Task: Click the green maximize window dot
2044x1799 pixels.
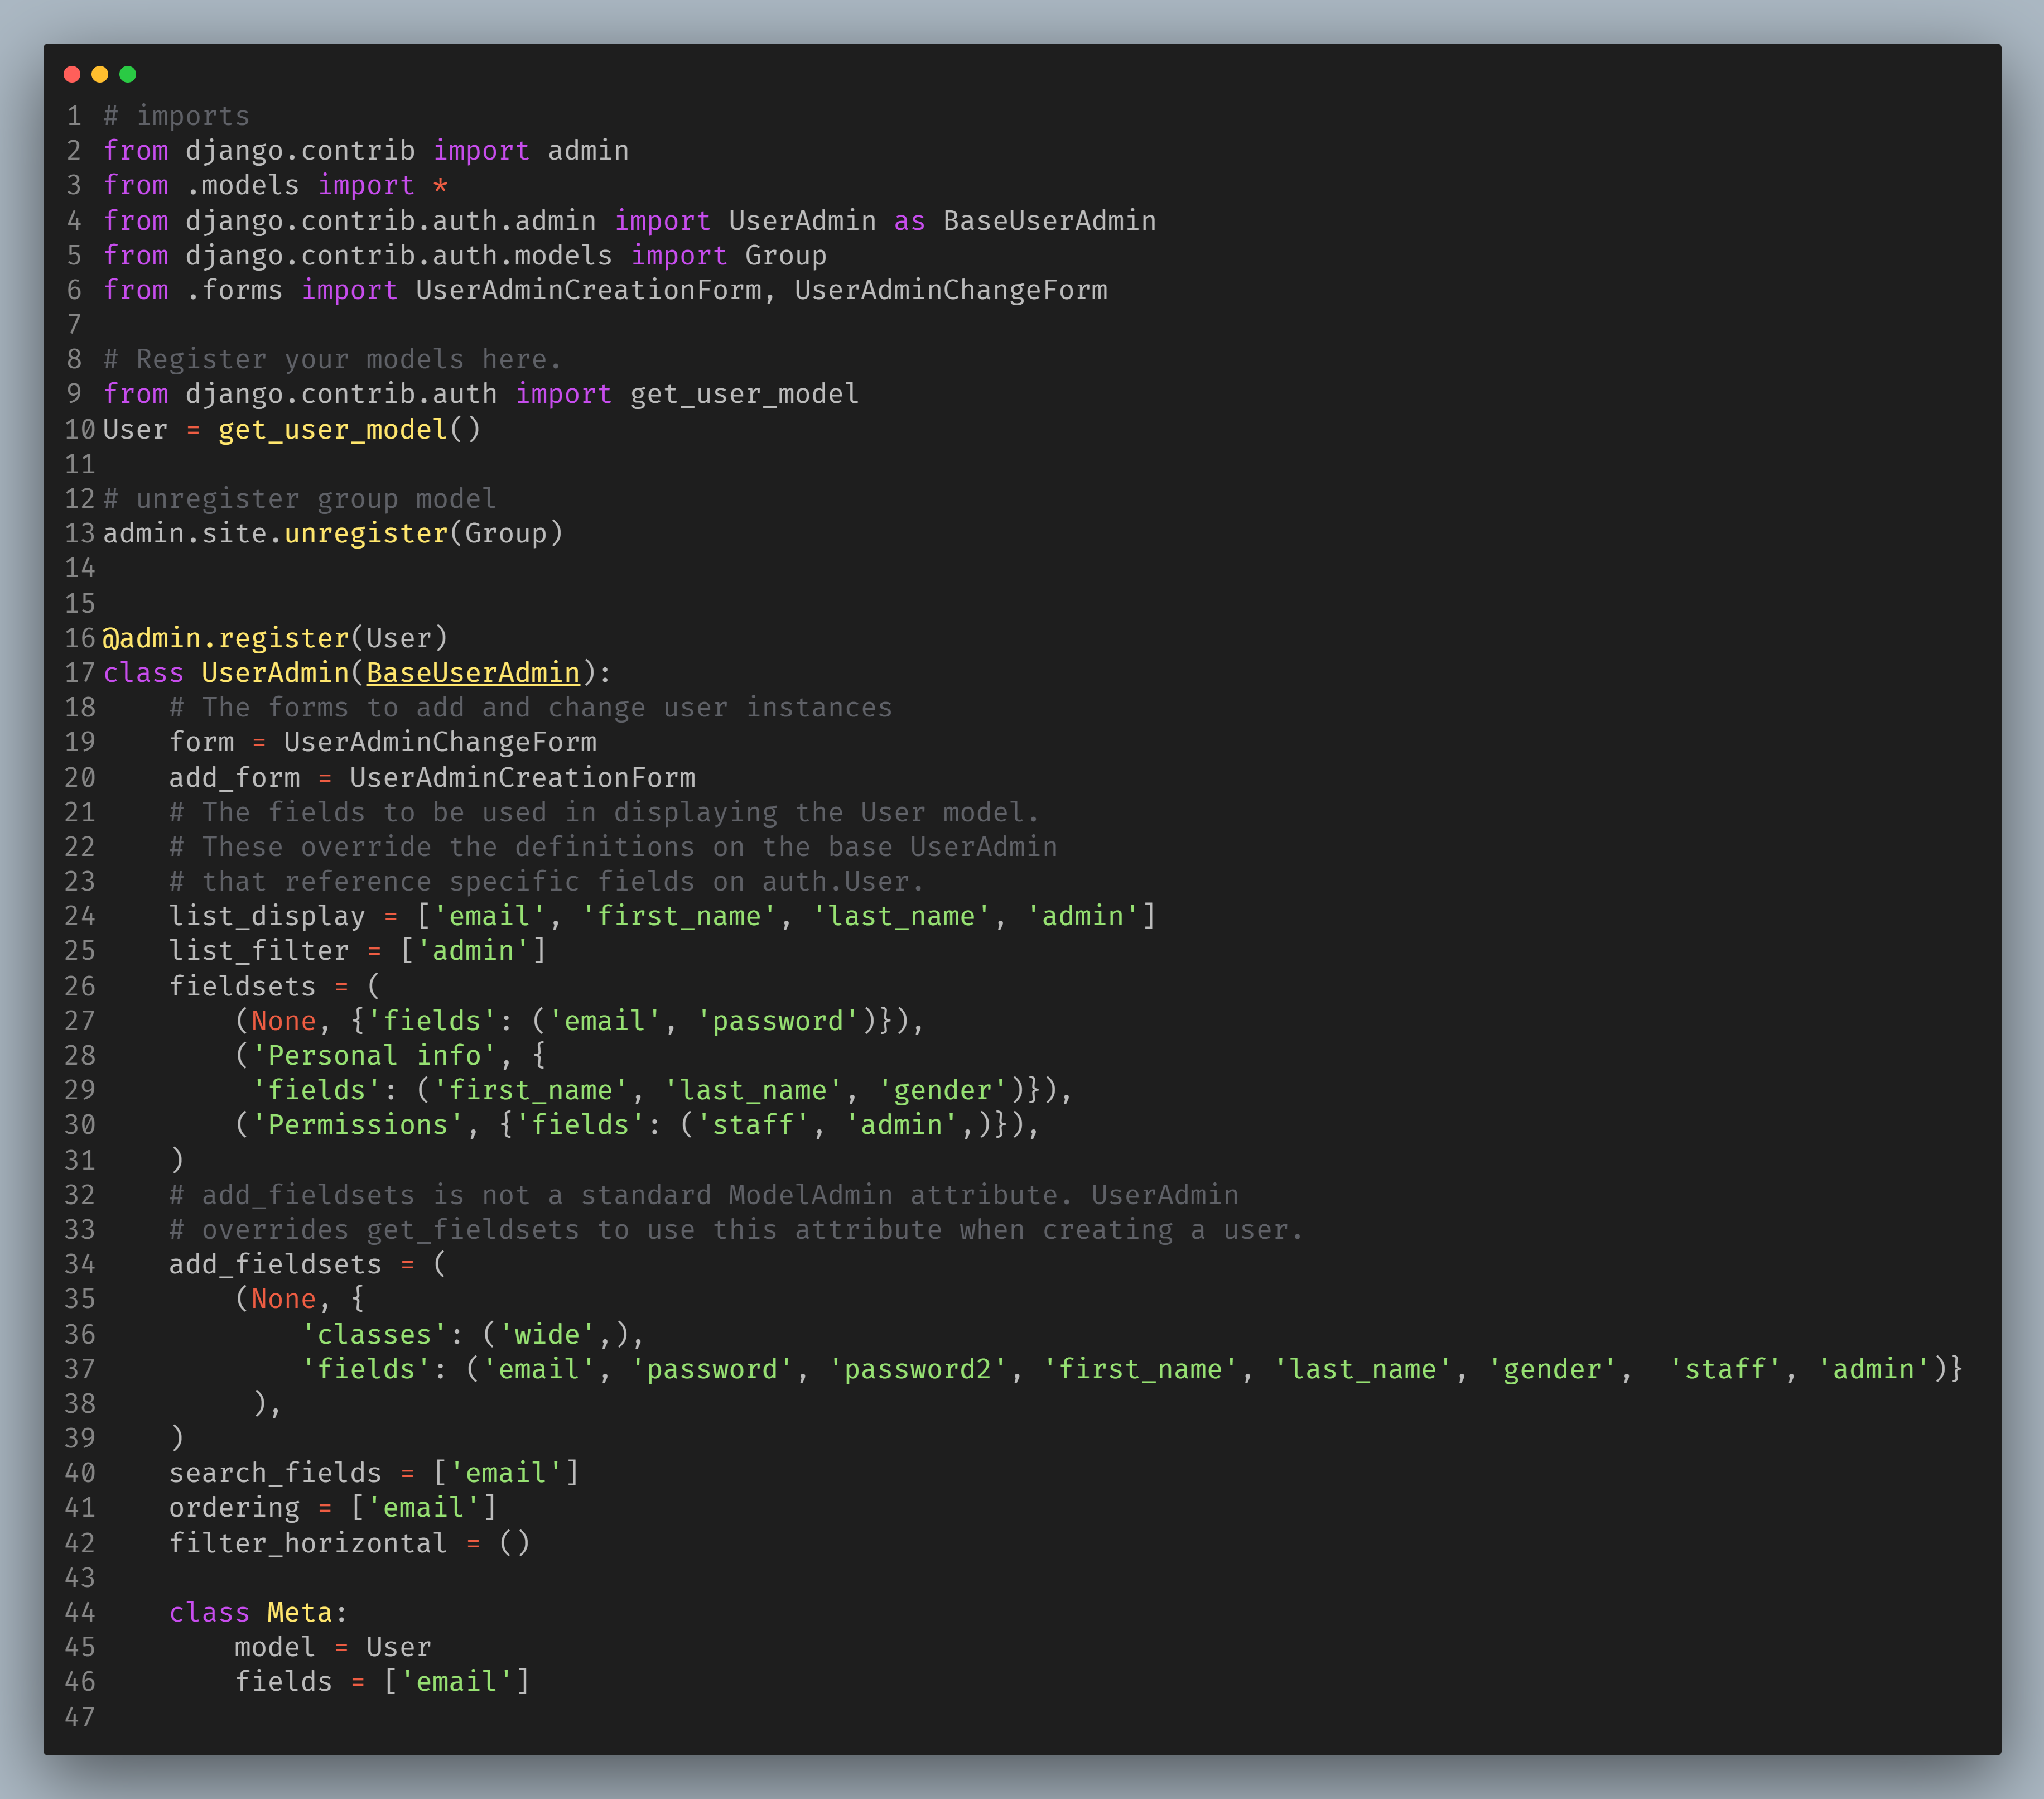Action: [128, 74]
